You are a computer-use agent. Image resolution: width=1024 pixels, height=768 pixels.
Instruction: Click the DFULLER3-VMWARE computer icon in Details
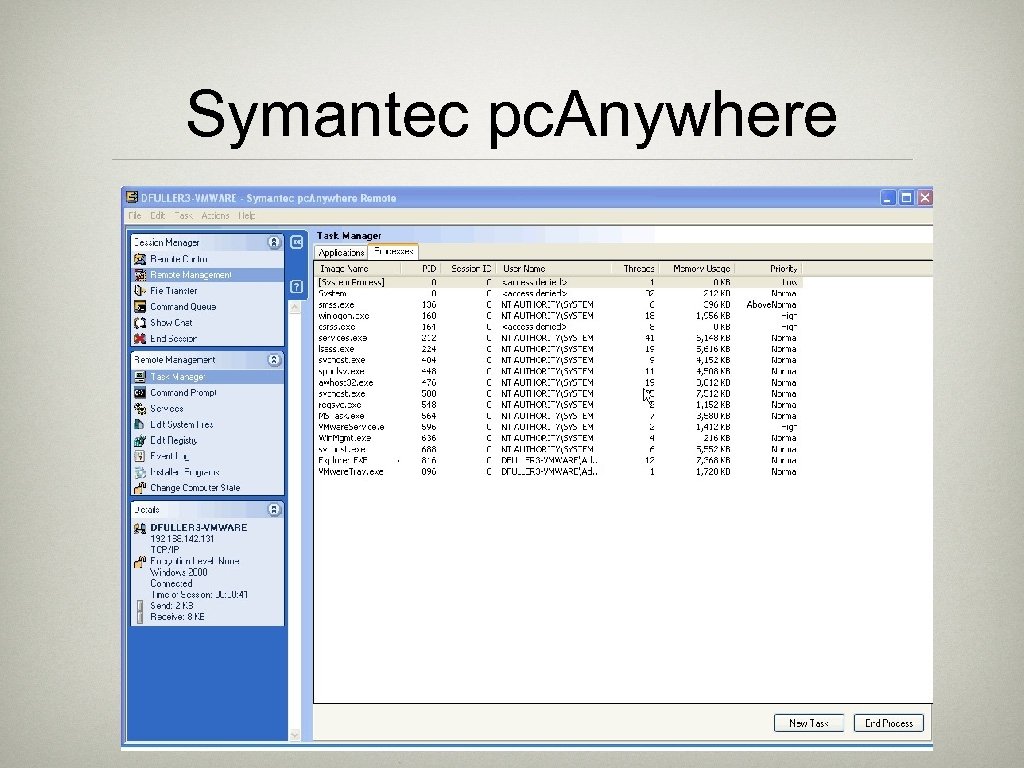click(140, 528)
